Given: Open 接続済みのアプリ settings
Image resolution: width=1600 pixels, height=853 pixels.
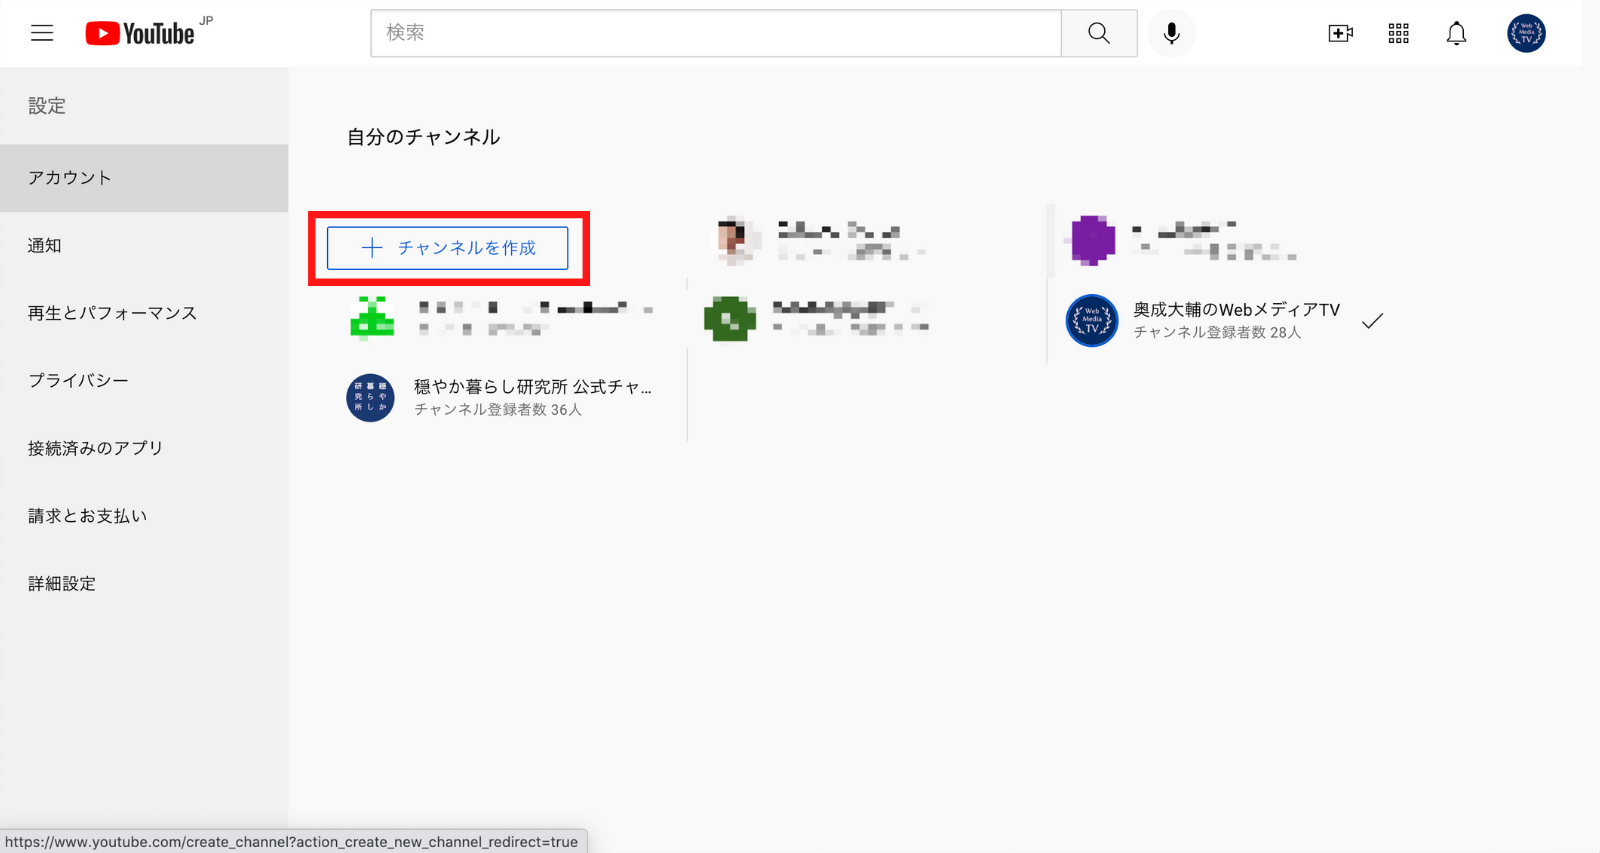Looking at the screenshot, I should coord(95,448).
